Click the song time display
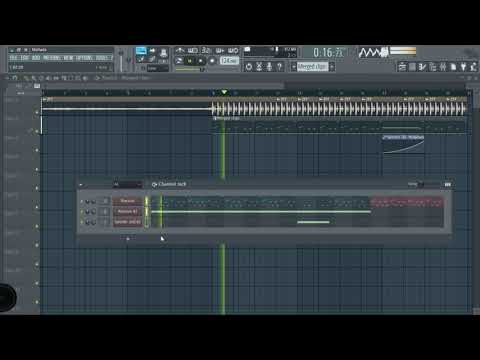The width and height of the screenshot is (480, 360). [x=328, y=53]
